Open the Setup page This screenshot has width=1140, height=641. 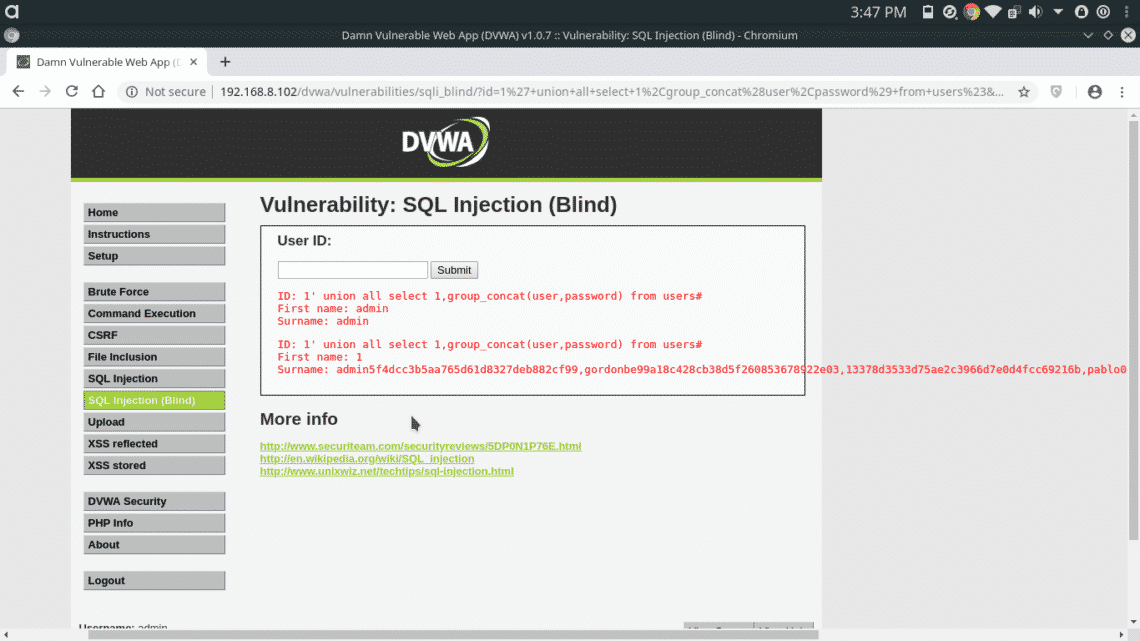[x=154, y=256]
